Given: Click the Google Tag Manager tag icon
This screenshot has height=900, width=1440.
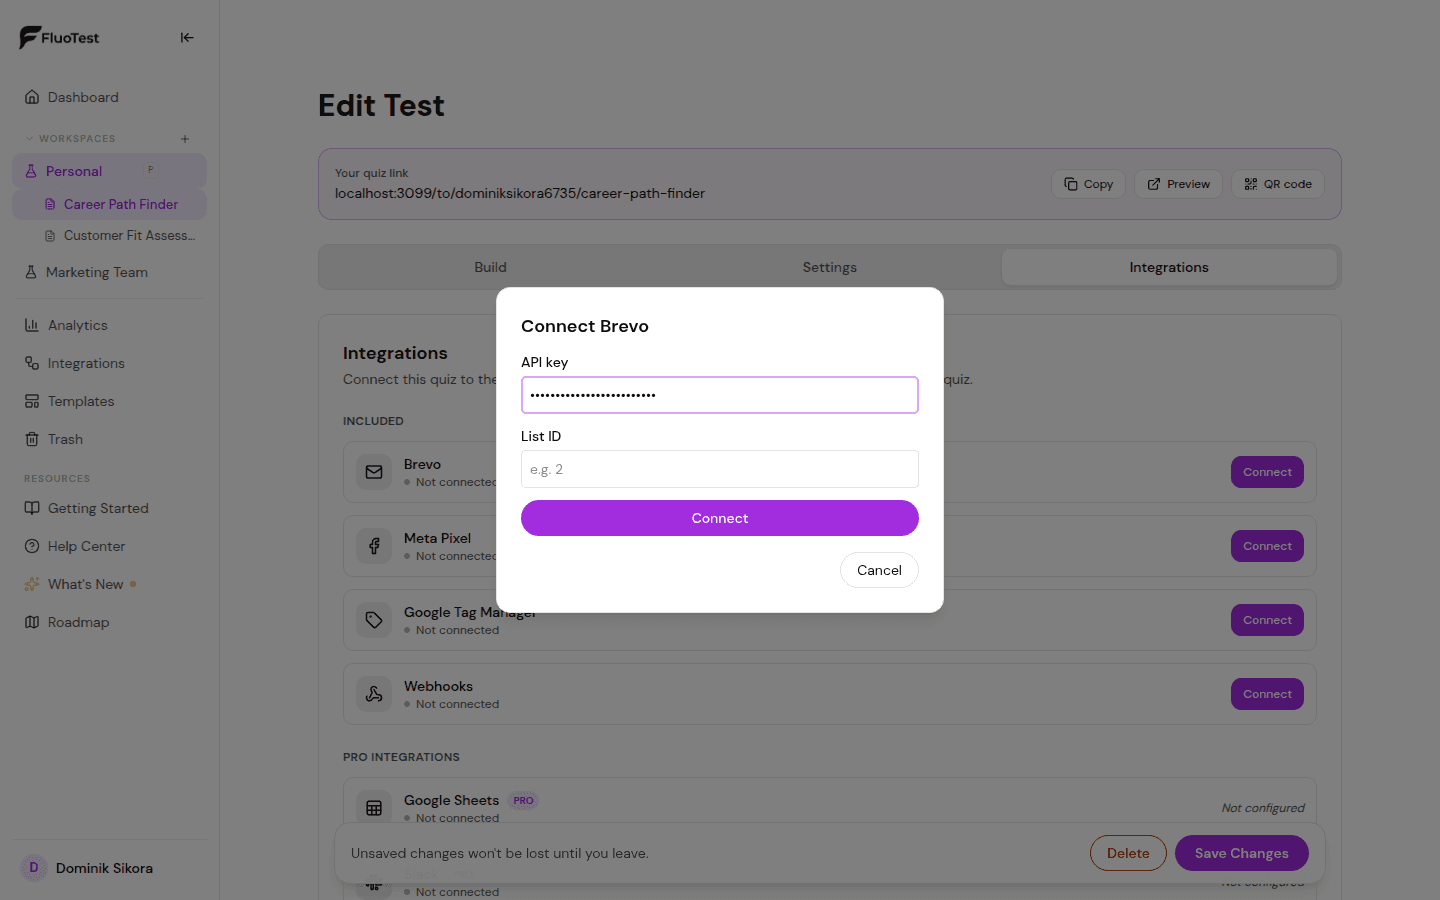Looking at the screenshot, I should click(374, 620).
